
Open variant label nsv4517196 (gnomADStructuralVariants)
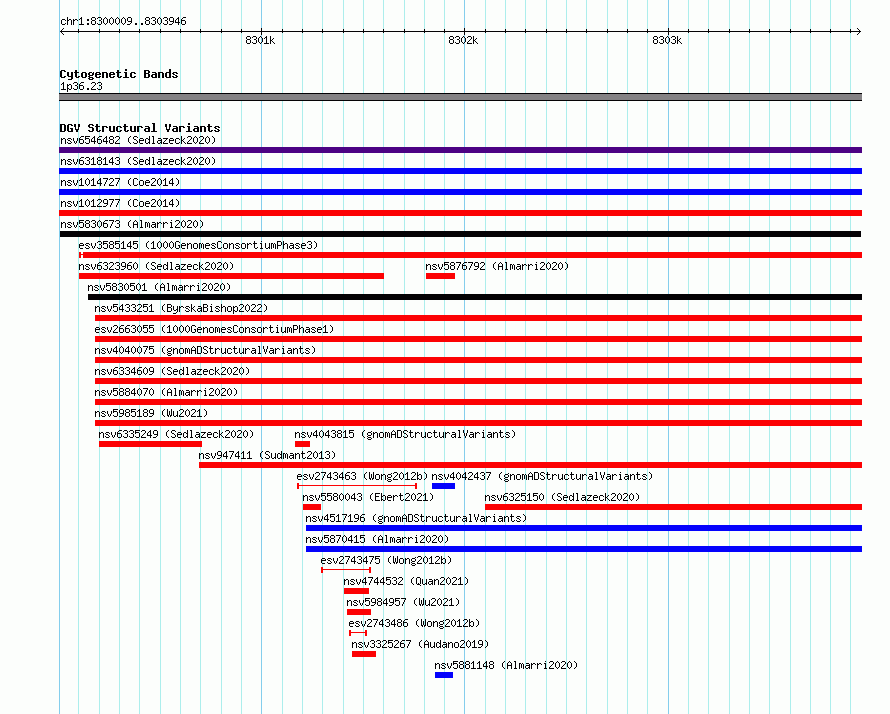(416, 518)
